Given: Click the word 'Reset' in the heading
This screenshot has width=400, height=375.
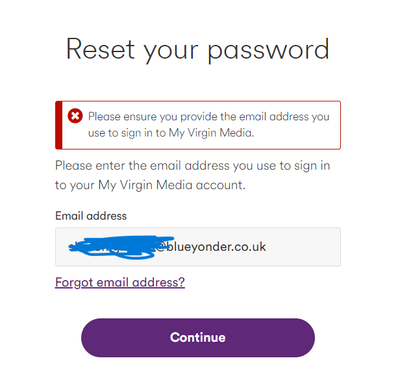Looking at the screenshot, I should pos(100,49).
